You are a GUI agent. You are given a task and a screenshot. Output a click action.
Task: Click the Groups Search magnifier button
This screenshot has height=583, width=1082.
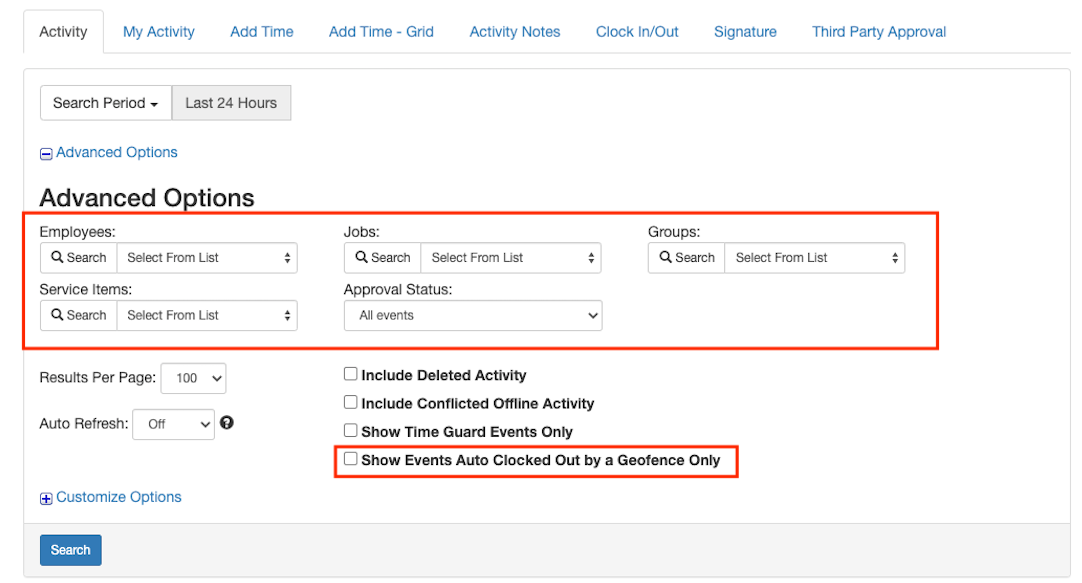click(687, 258)
